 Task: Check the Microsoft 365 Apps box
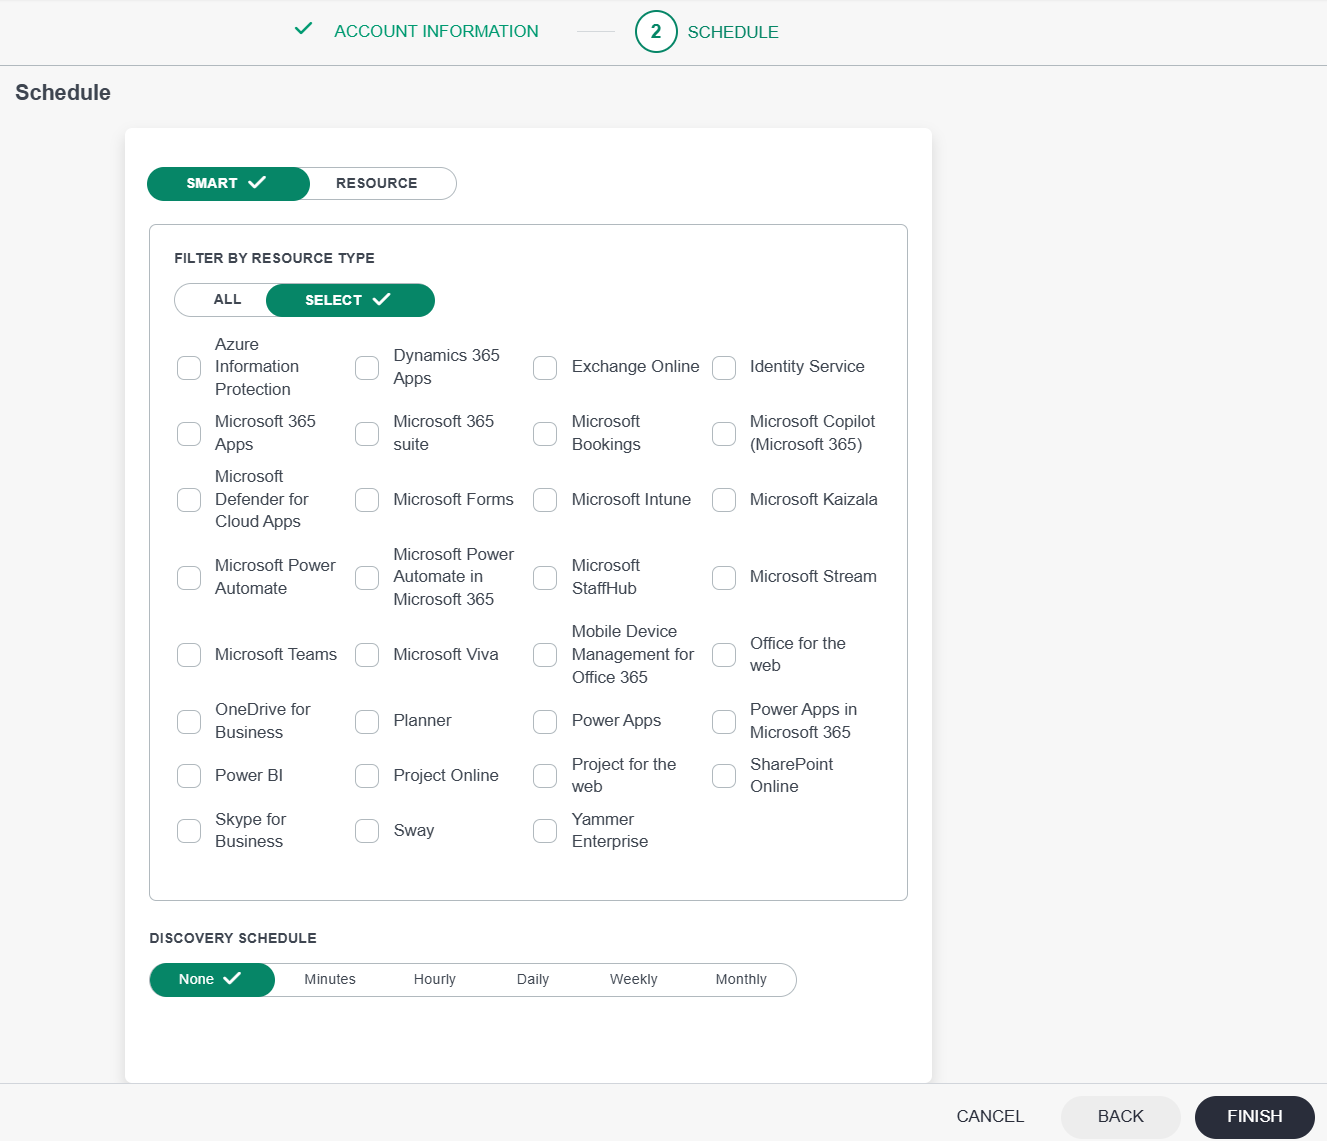pyautogui.click(x=189, y=434)
